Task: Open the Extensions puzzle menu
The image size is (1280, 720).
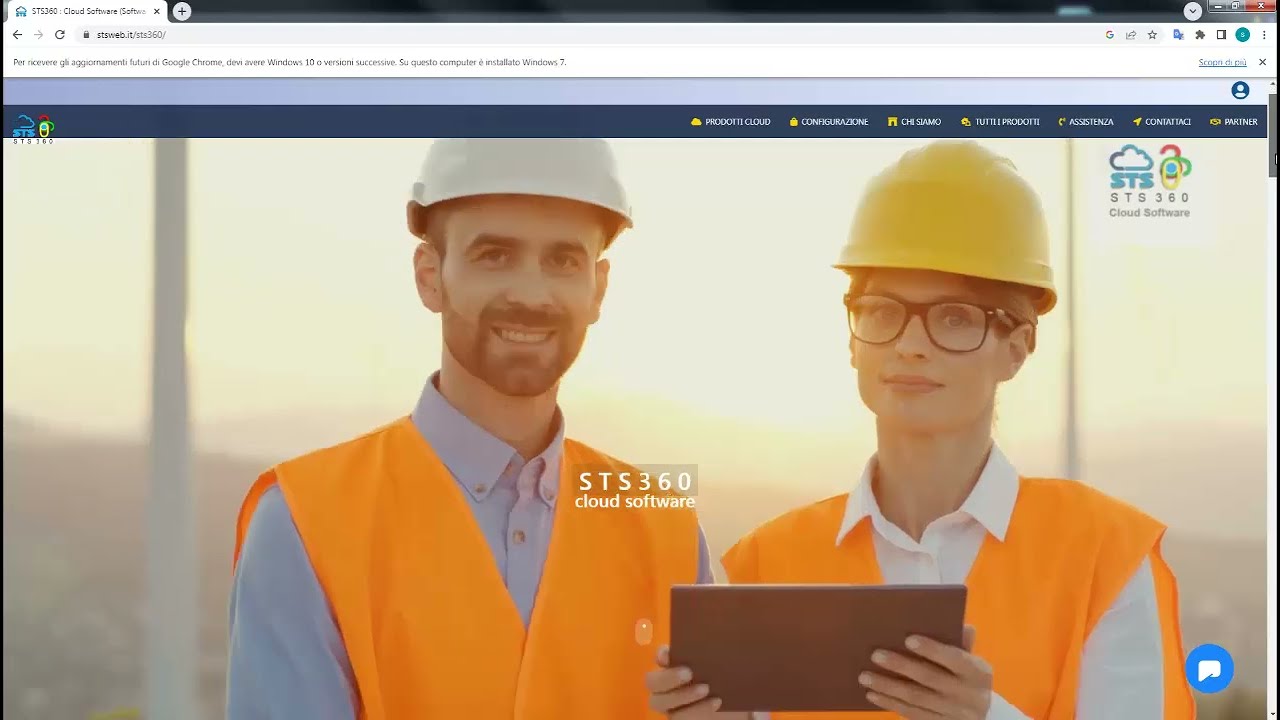Action: point(1200,34)
